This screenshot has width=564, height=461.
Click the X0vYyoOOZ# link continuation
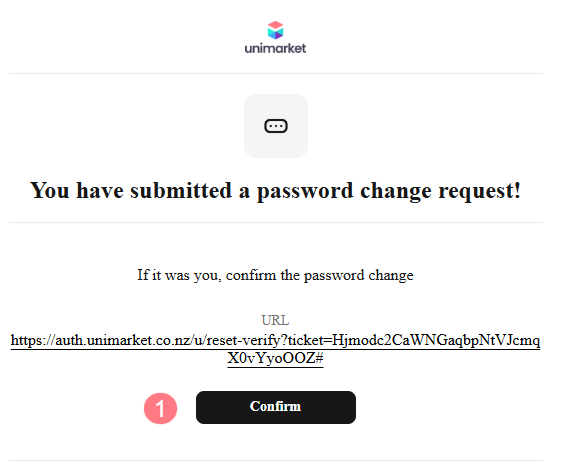tap(276, 358)
